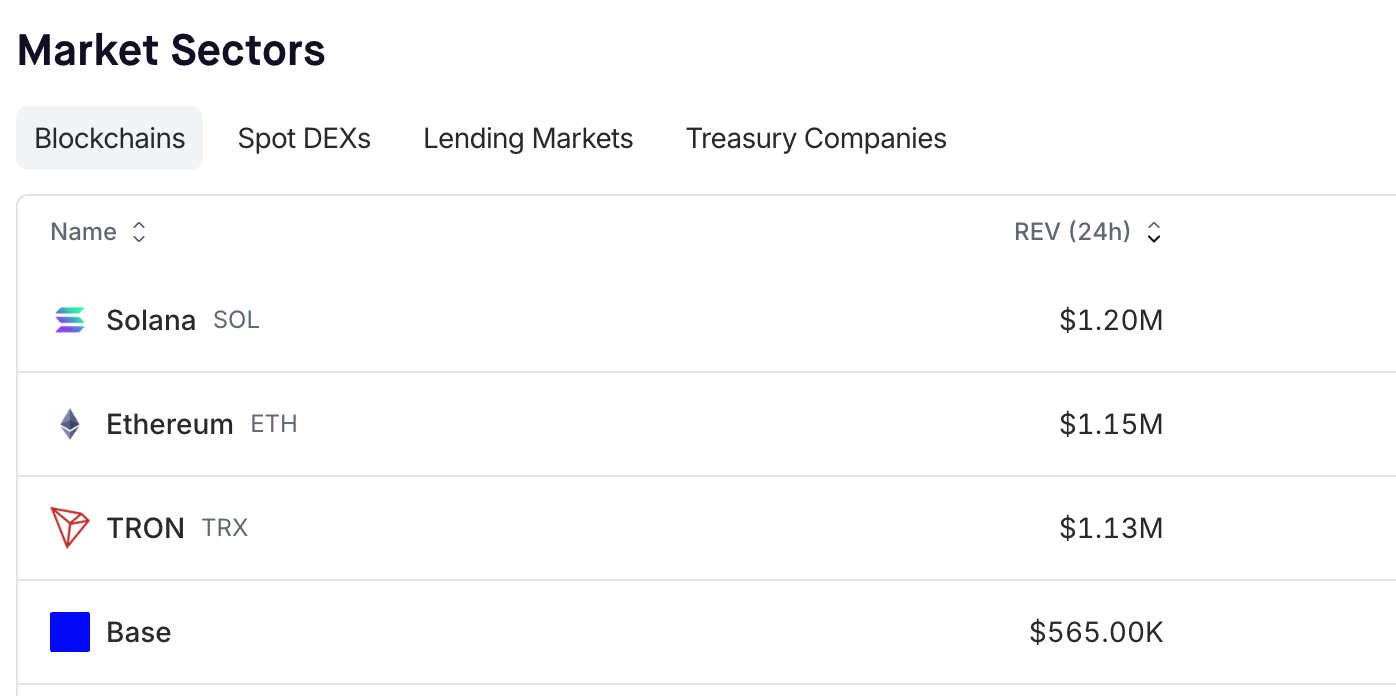Open the Base blockchain name link
The height and width of the screenshot is (696, 1396).
[x=139, y=632]
